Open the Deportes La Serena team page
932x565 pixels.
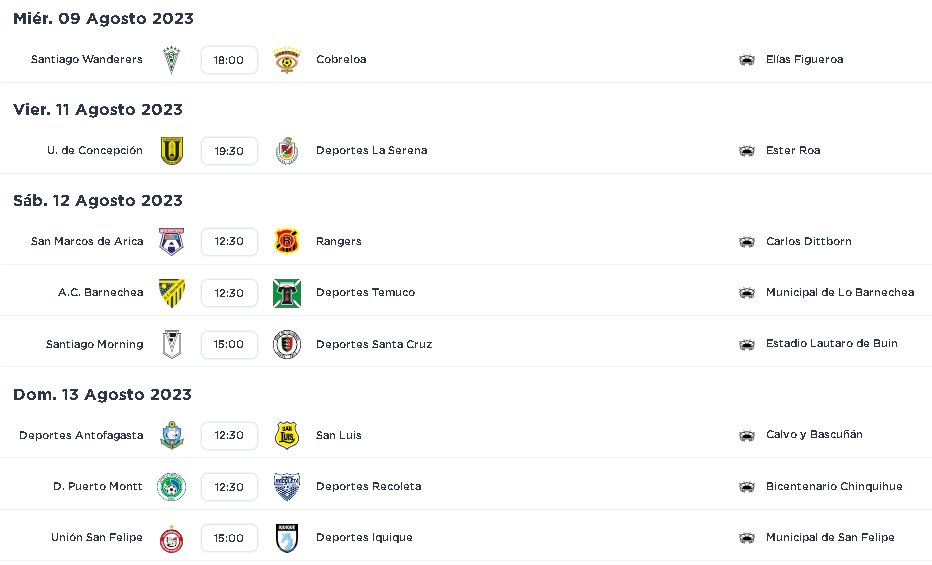coord(371,150)
